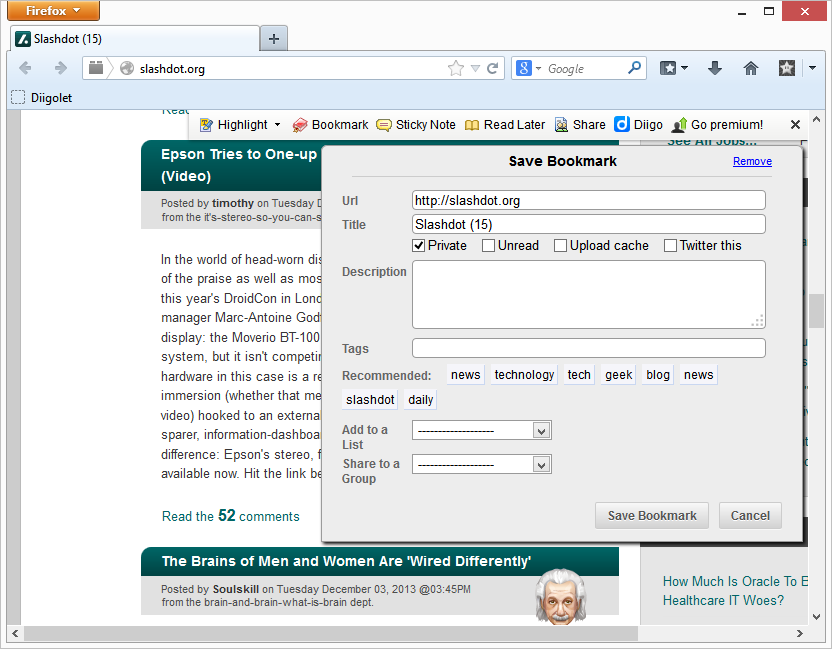Add the first recommended tag news

(x=465, y=375)
